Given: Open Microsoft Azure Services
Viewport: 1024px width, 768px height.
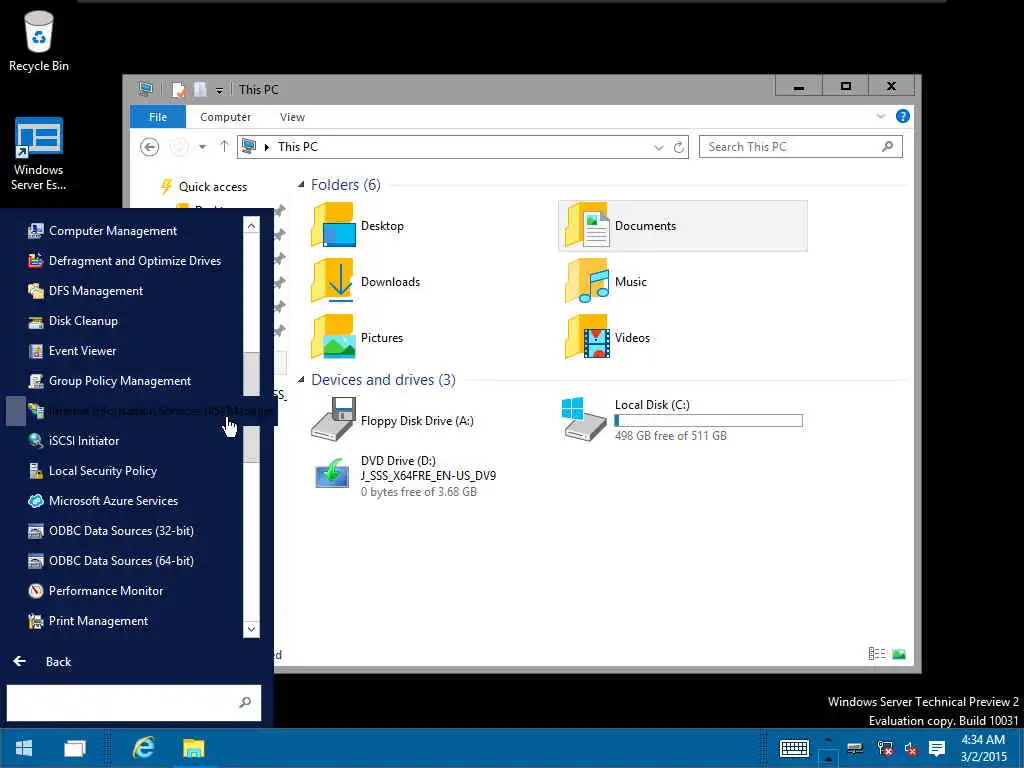Looking at the screenshot, I should (x=124, y=501).
